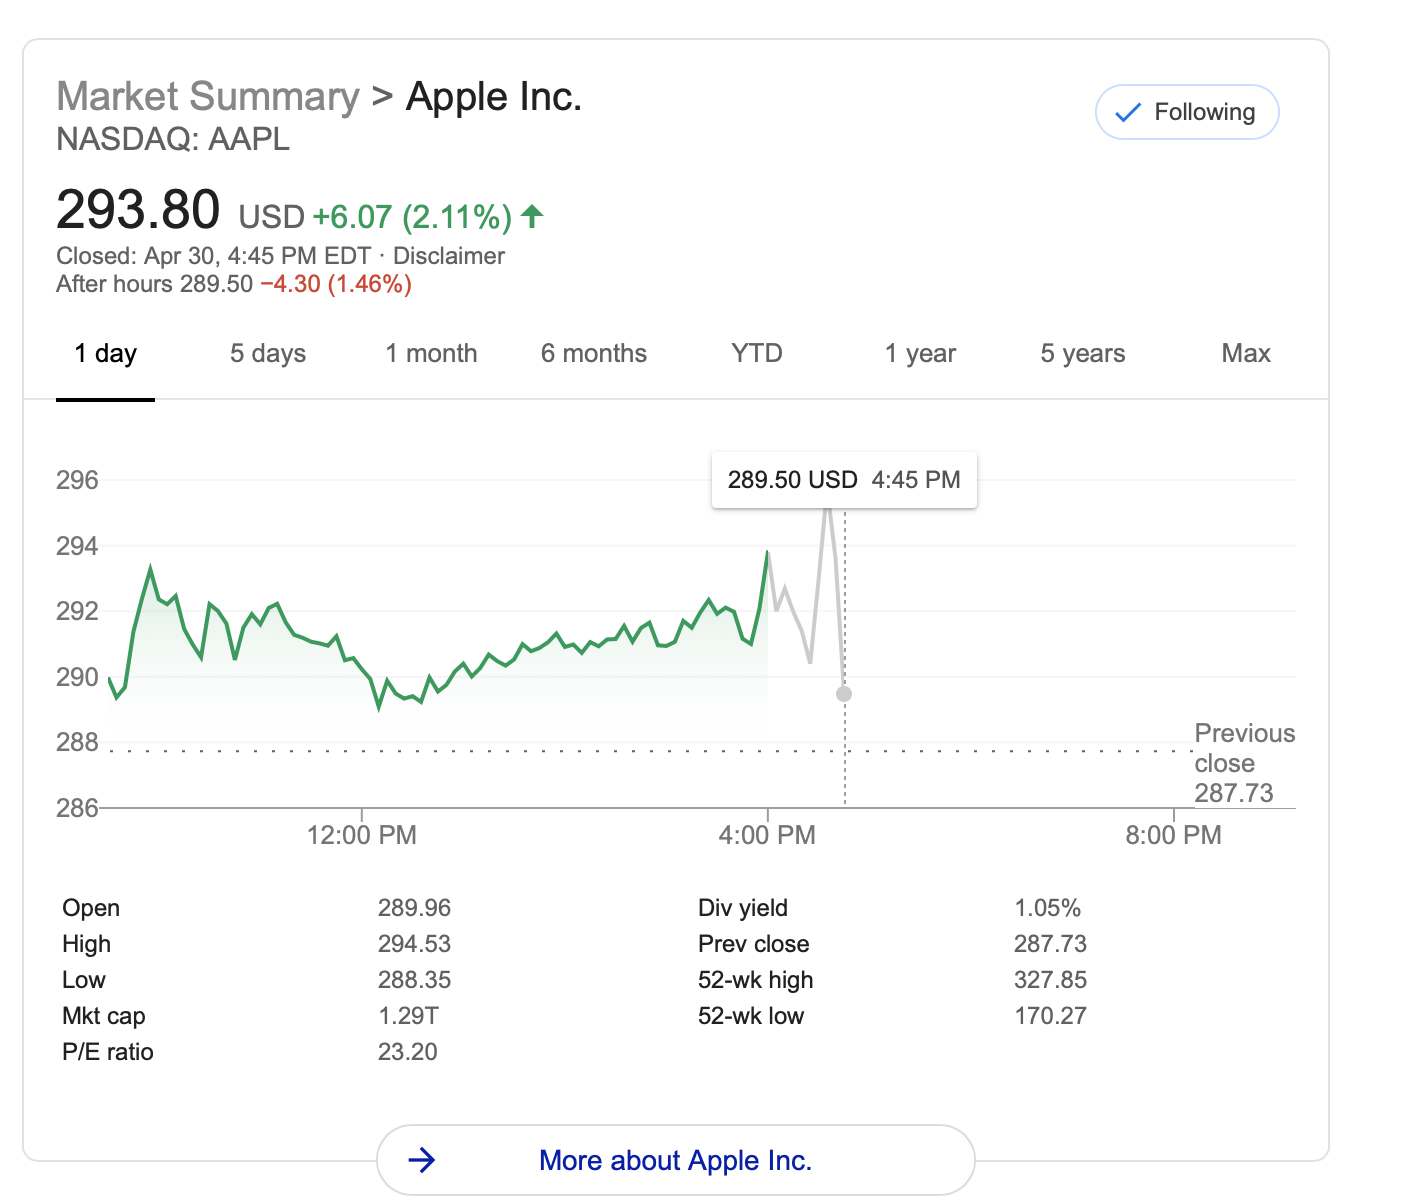Click the blue arrow on More about button
1406x1200 pixels.
coord(424,1160)
